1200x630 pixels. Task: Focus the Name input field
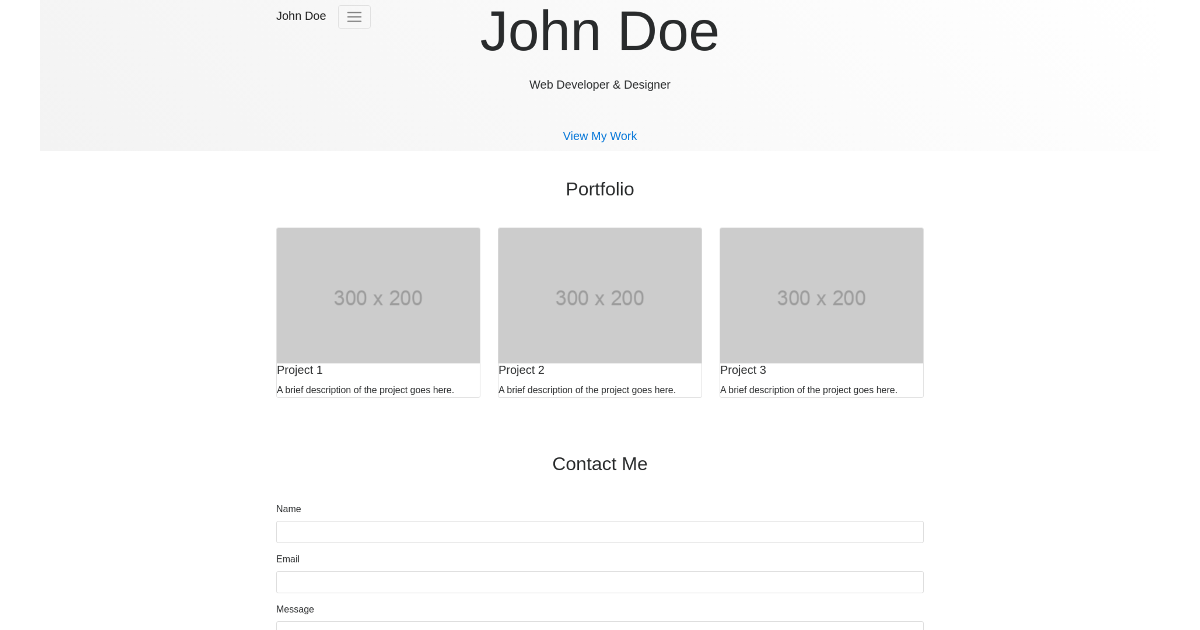(599, 531)
